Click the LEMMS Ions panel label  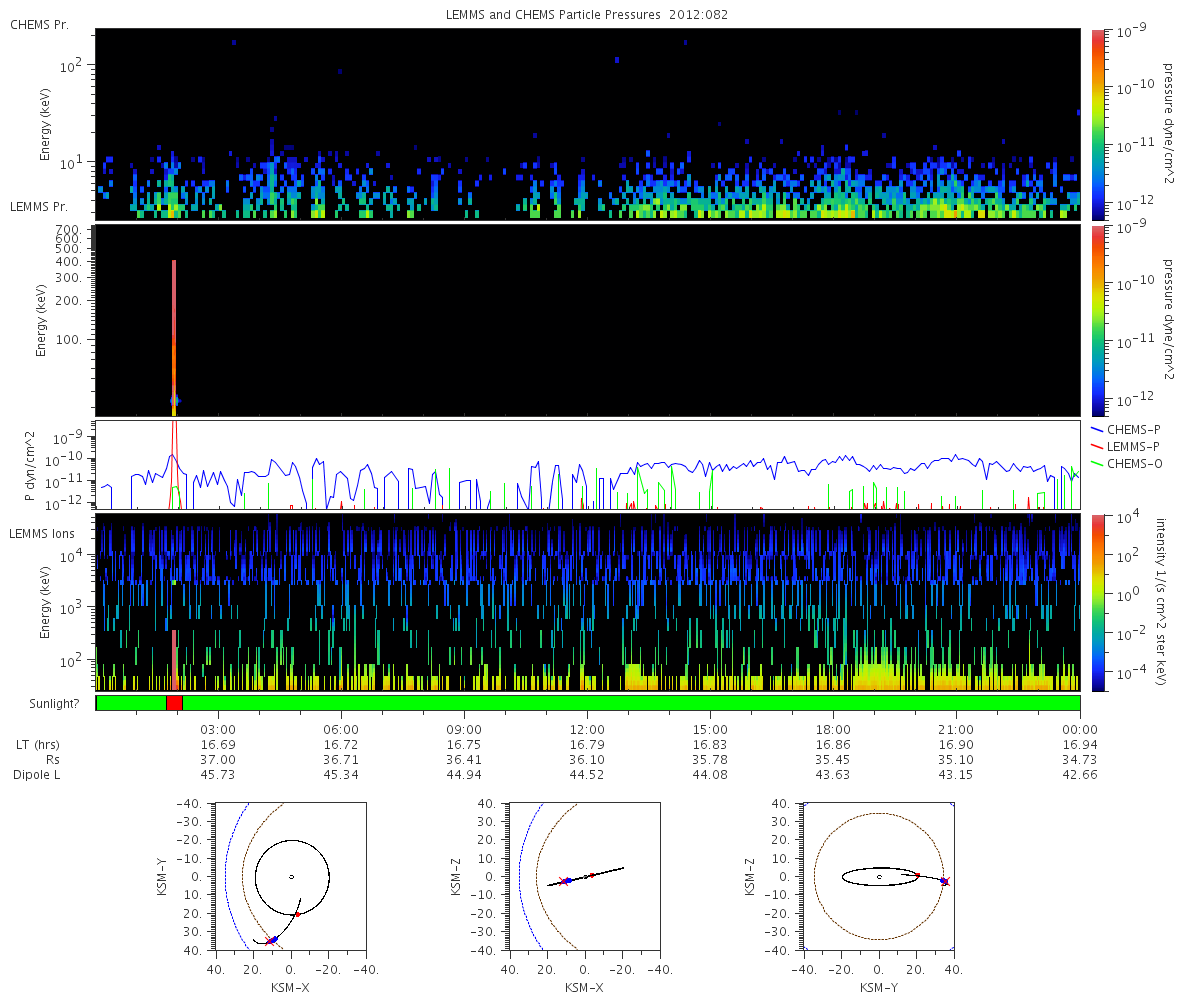(43, 535)
